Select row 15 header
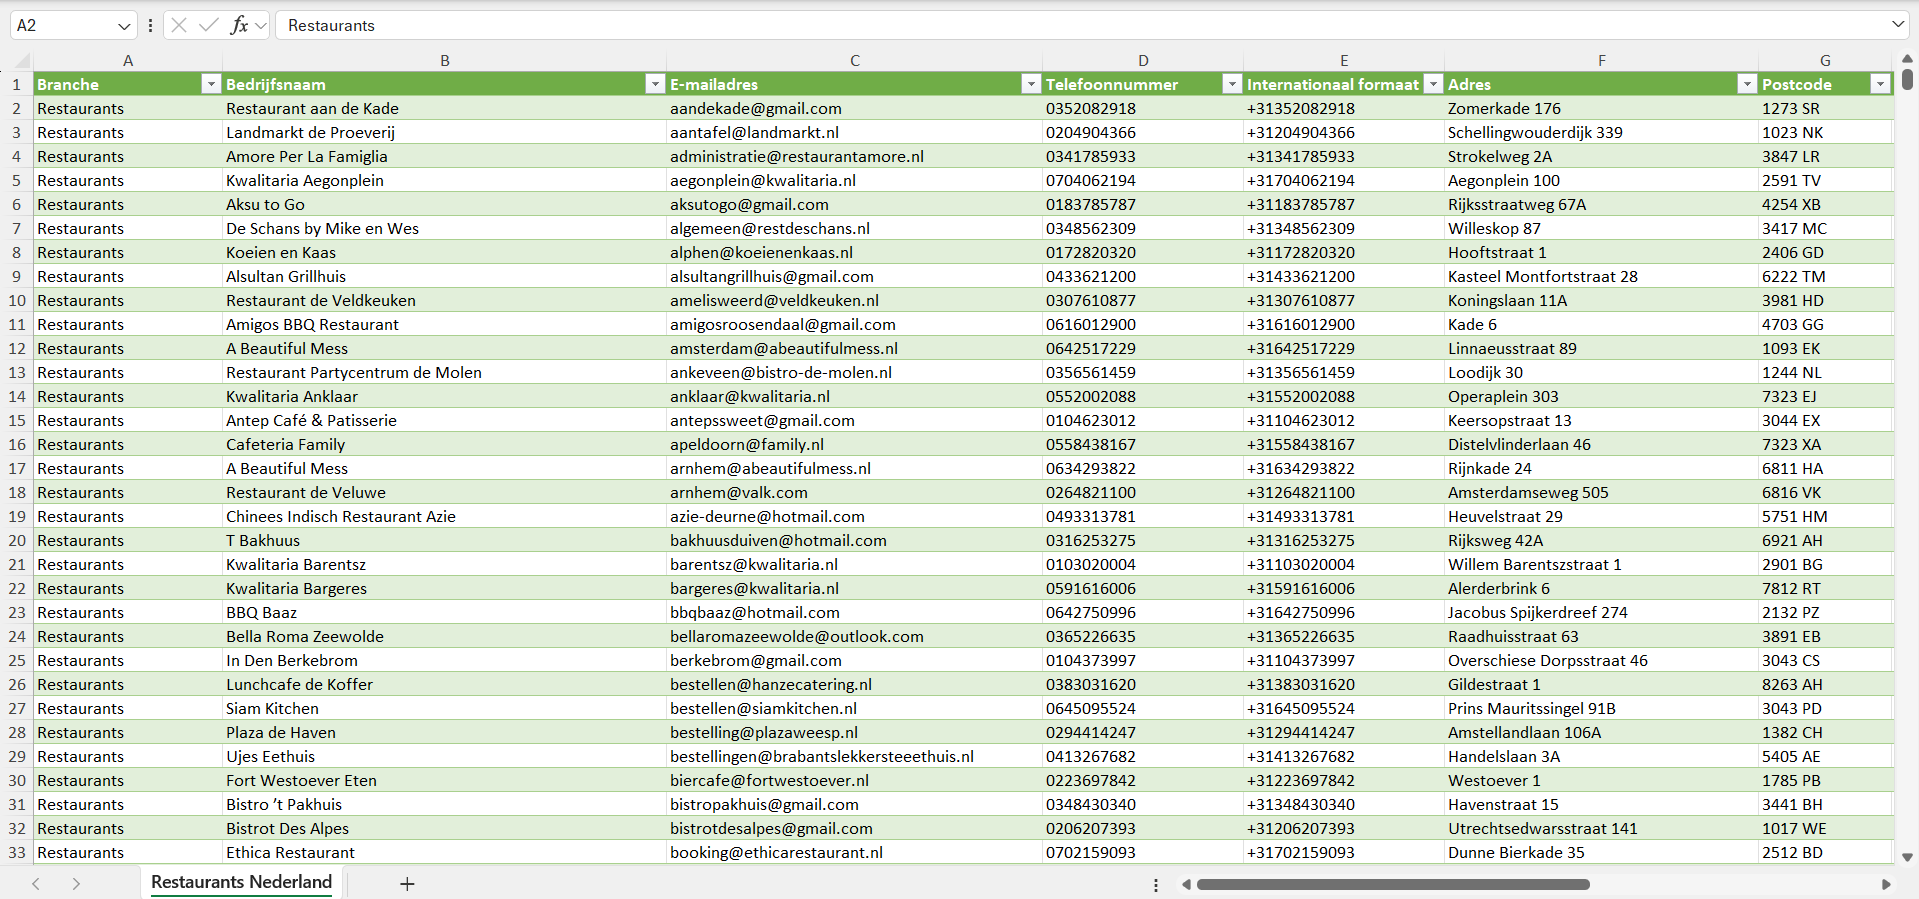The width and height of the screenshot is (1919, 899). pos(17,420)
